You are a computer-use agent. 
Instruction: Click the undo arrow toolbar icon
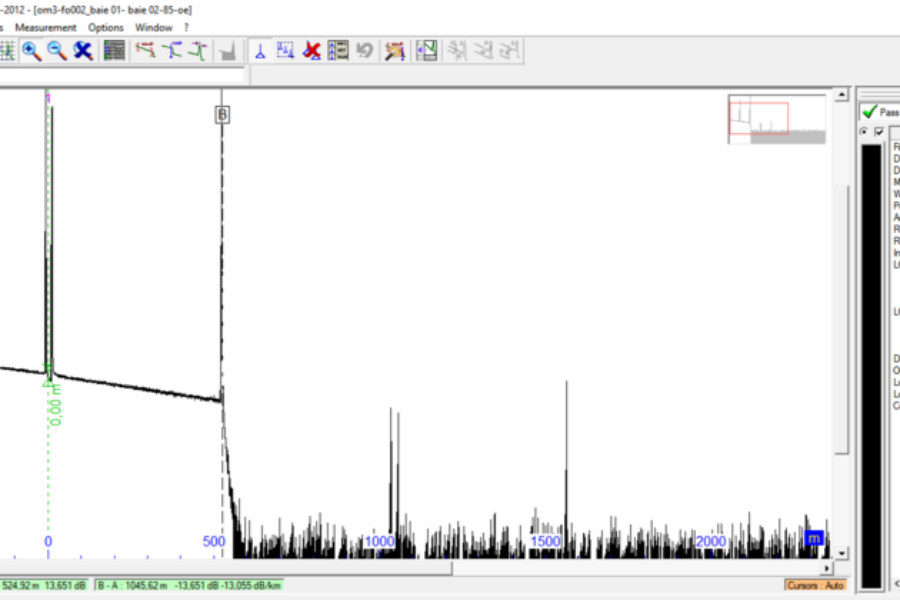pos(365,50)
